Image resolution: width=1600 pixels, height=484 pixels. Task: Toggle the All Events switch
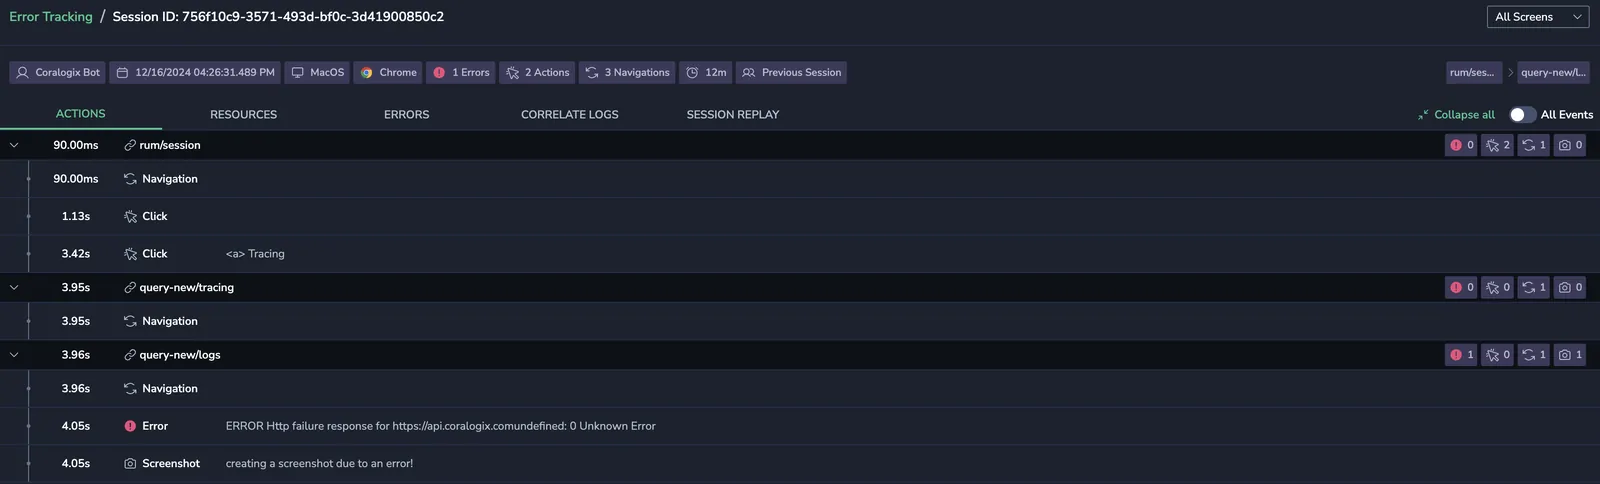pyautogui.click(x=1522, y=115)
